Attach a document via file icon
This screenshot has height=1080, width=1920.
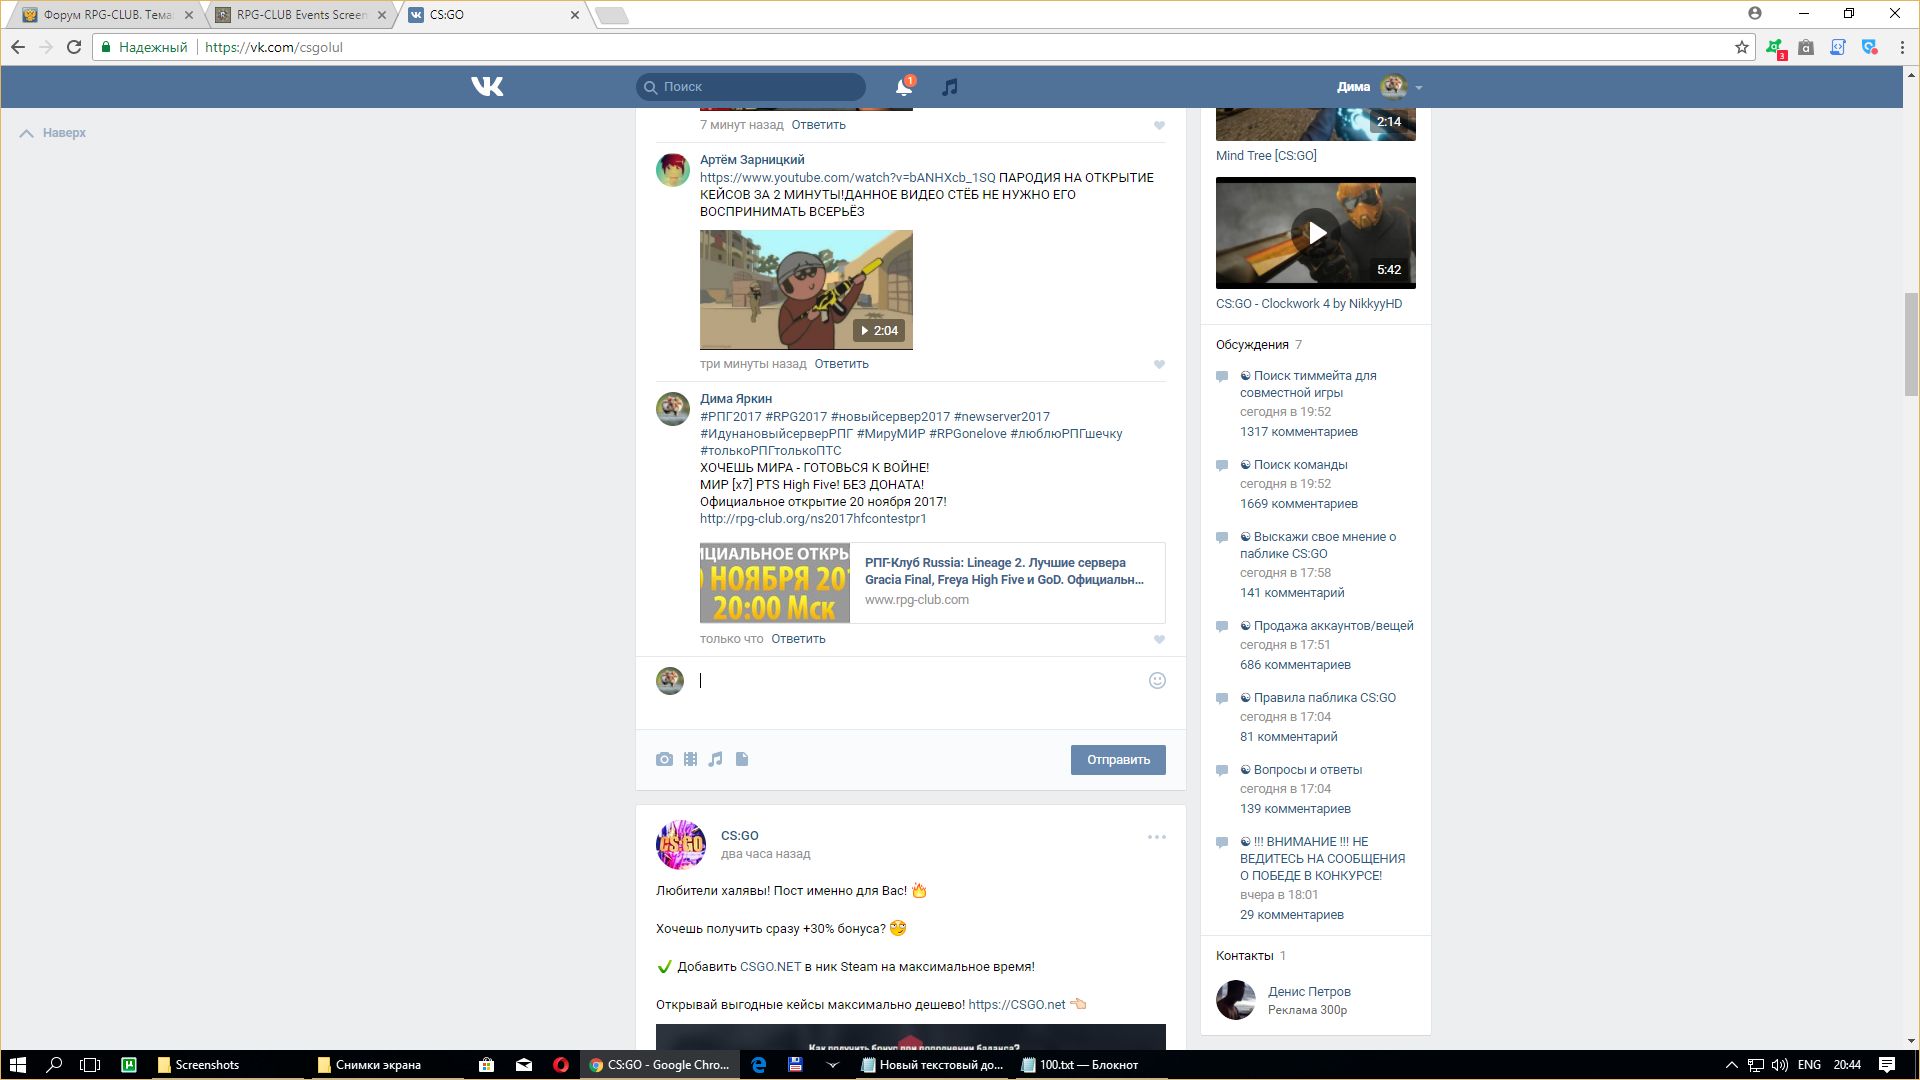click(x=742, y=760)
